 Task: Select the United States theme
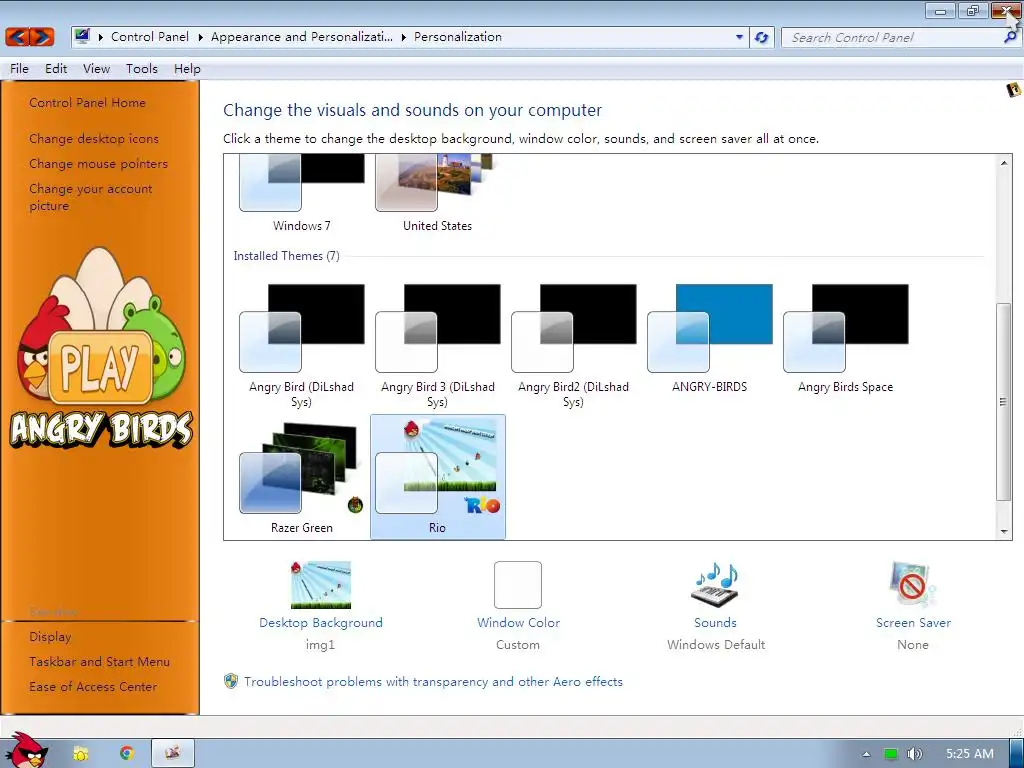coord(437,193)
